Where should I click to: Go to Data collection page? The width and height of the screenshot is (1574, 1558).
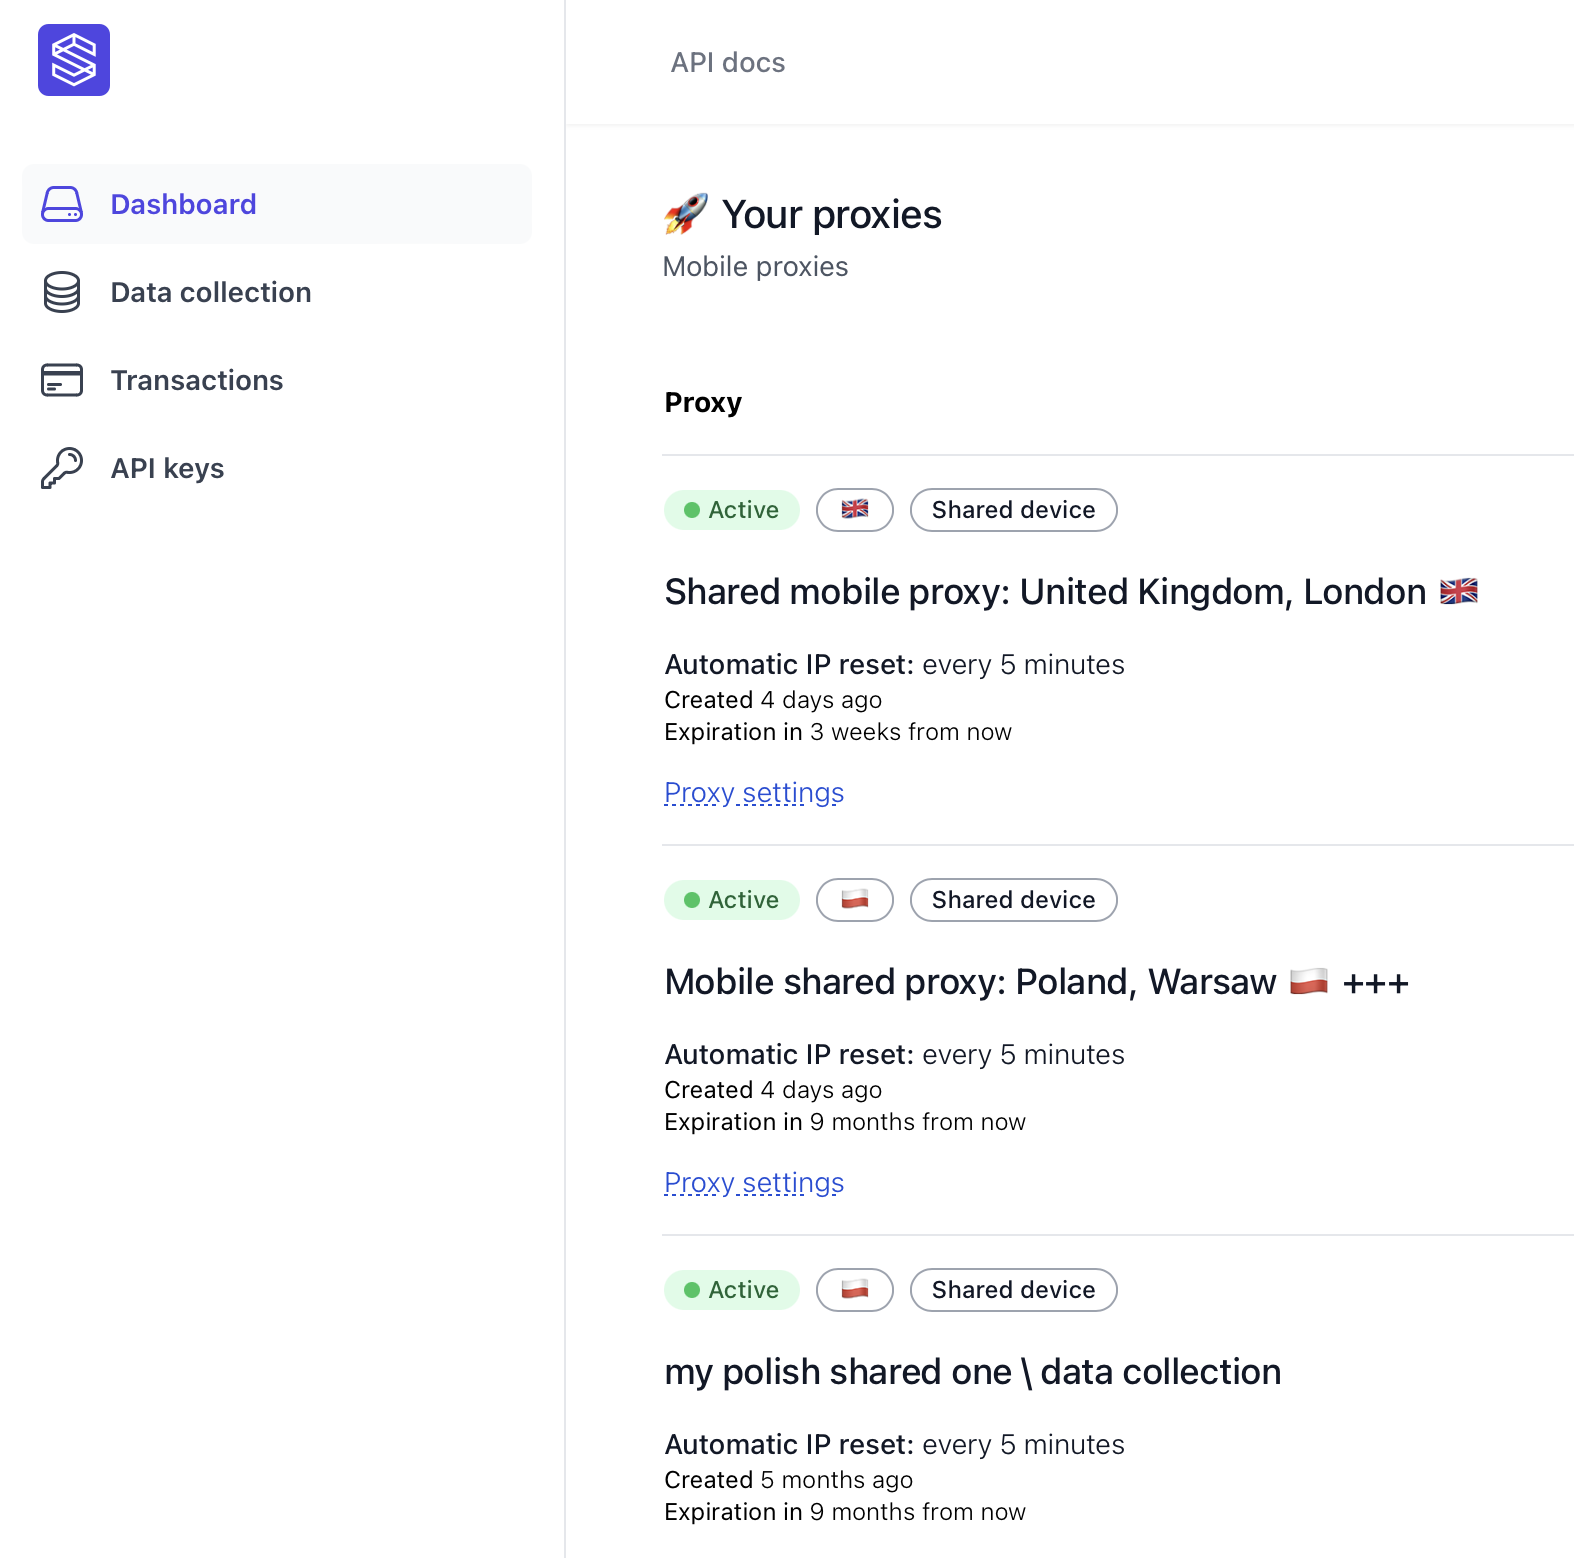(x=211, y=292)
